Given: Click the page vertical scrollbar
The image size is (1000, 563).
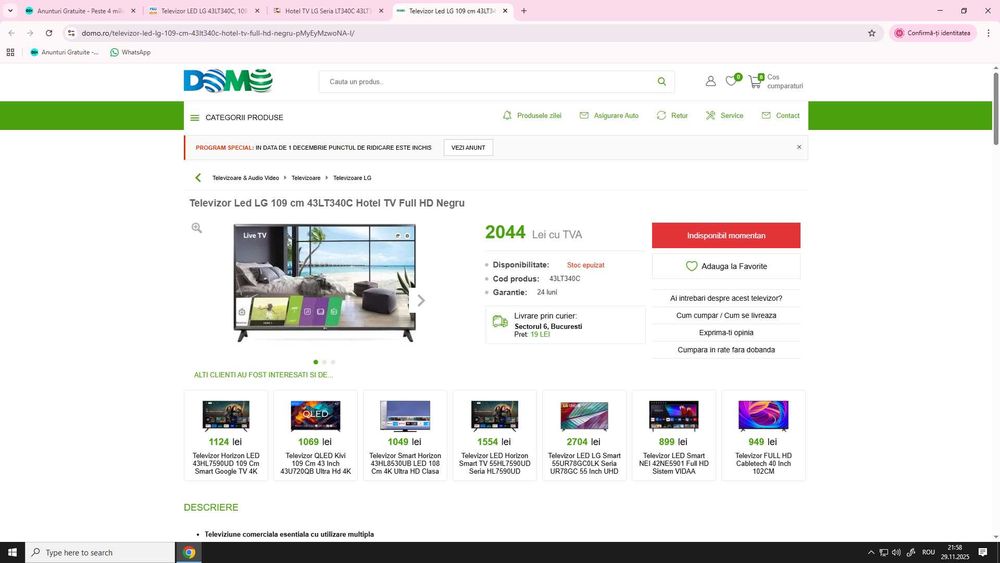Looking at the screenshot, I should [996, 108].
